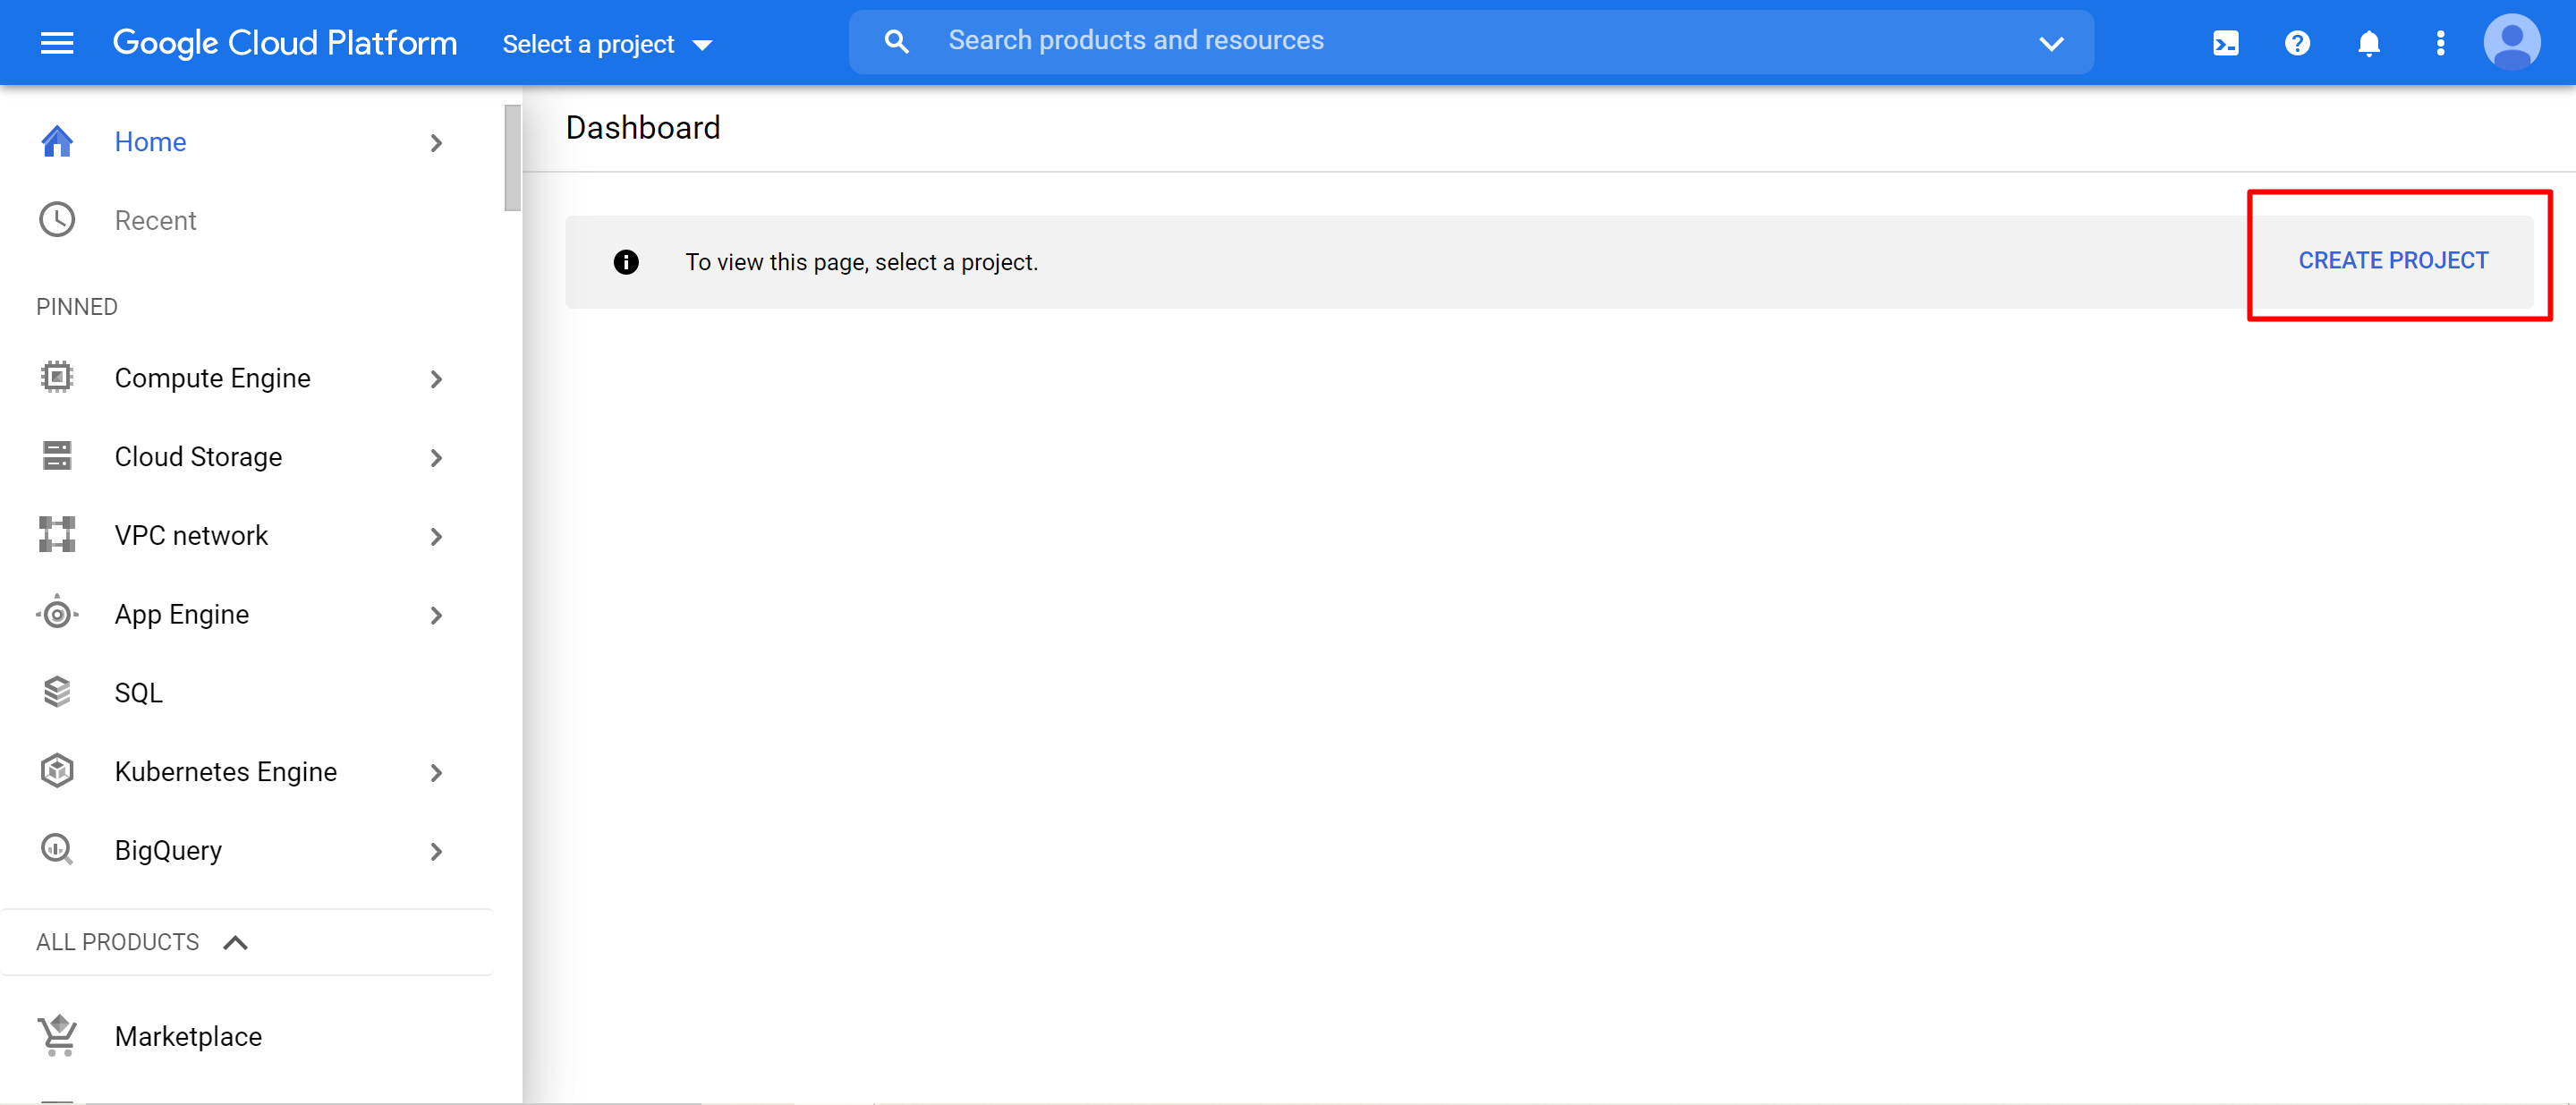Open Compute Engine menu item

pyautogui.click(x=212, y=378)
